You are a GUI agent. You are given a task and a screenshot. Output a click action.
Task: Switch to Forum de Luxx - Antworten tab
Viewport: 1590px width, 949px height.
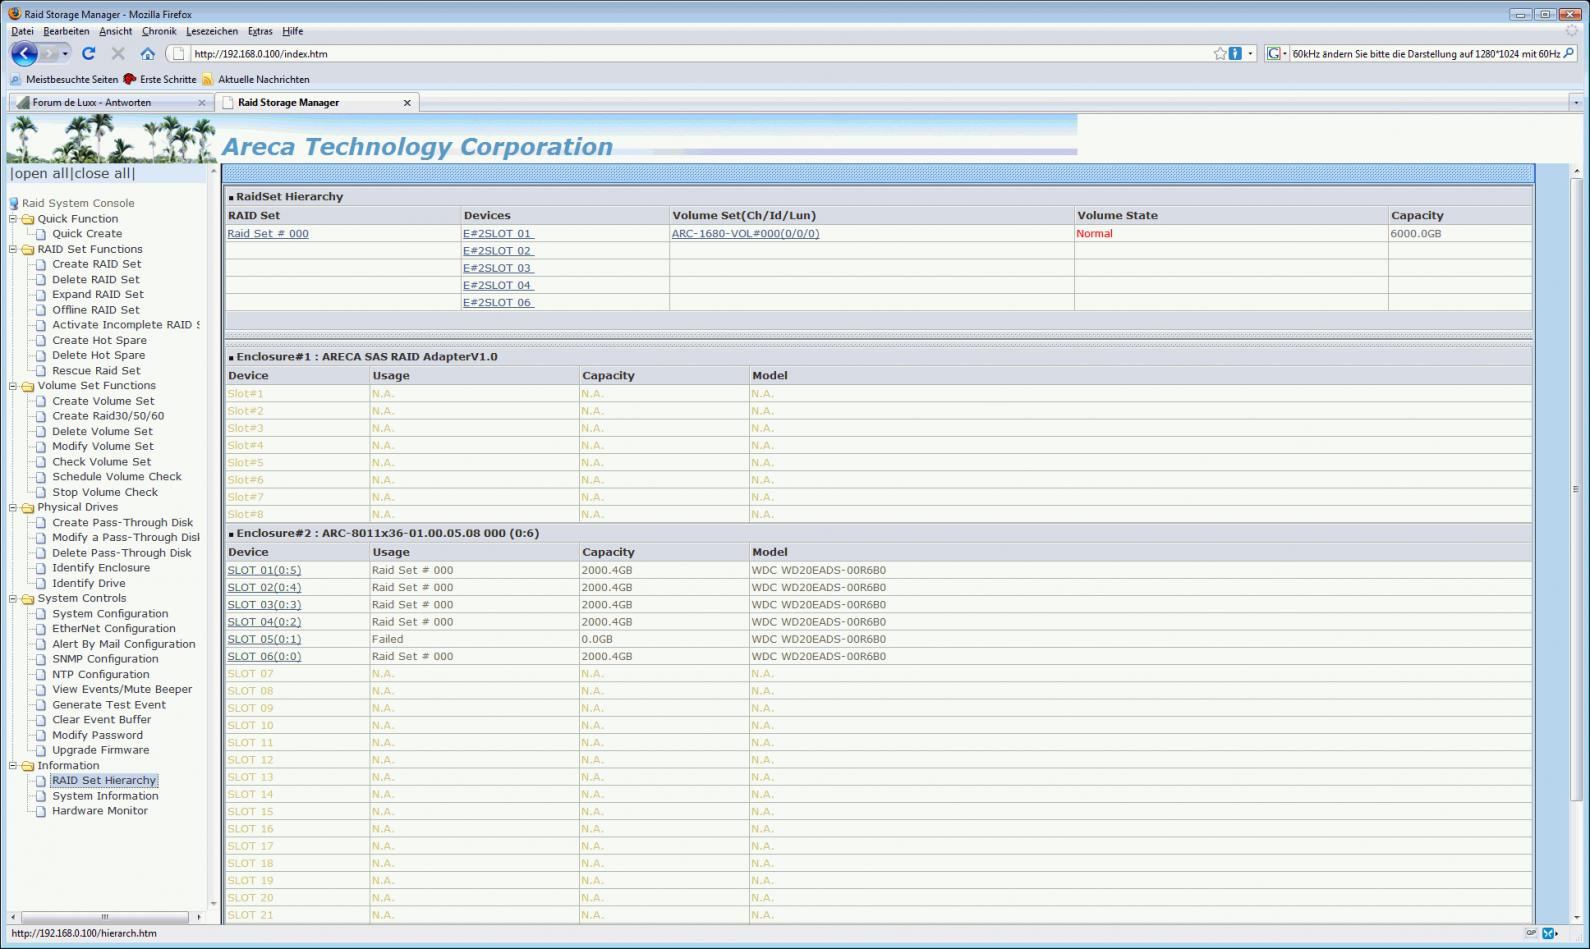pos(110,102)
